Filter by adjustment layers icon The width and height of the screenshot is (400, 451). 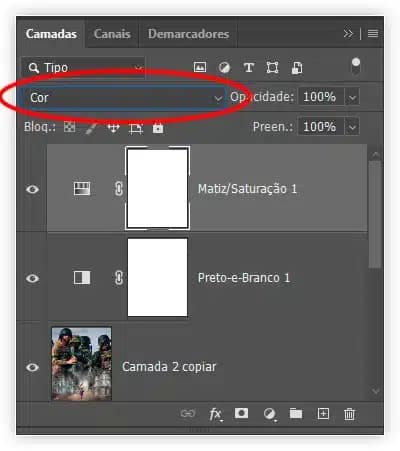pyautogui.click(x=224, y=68)
